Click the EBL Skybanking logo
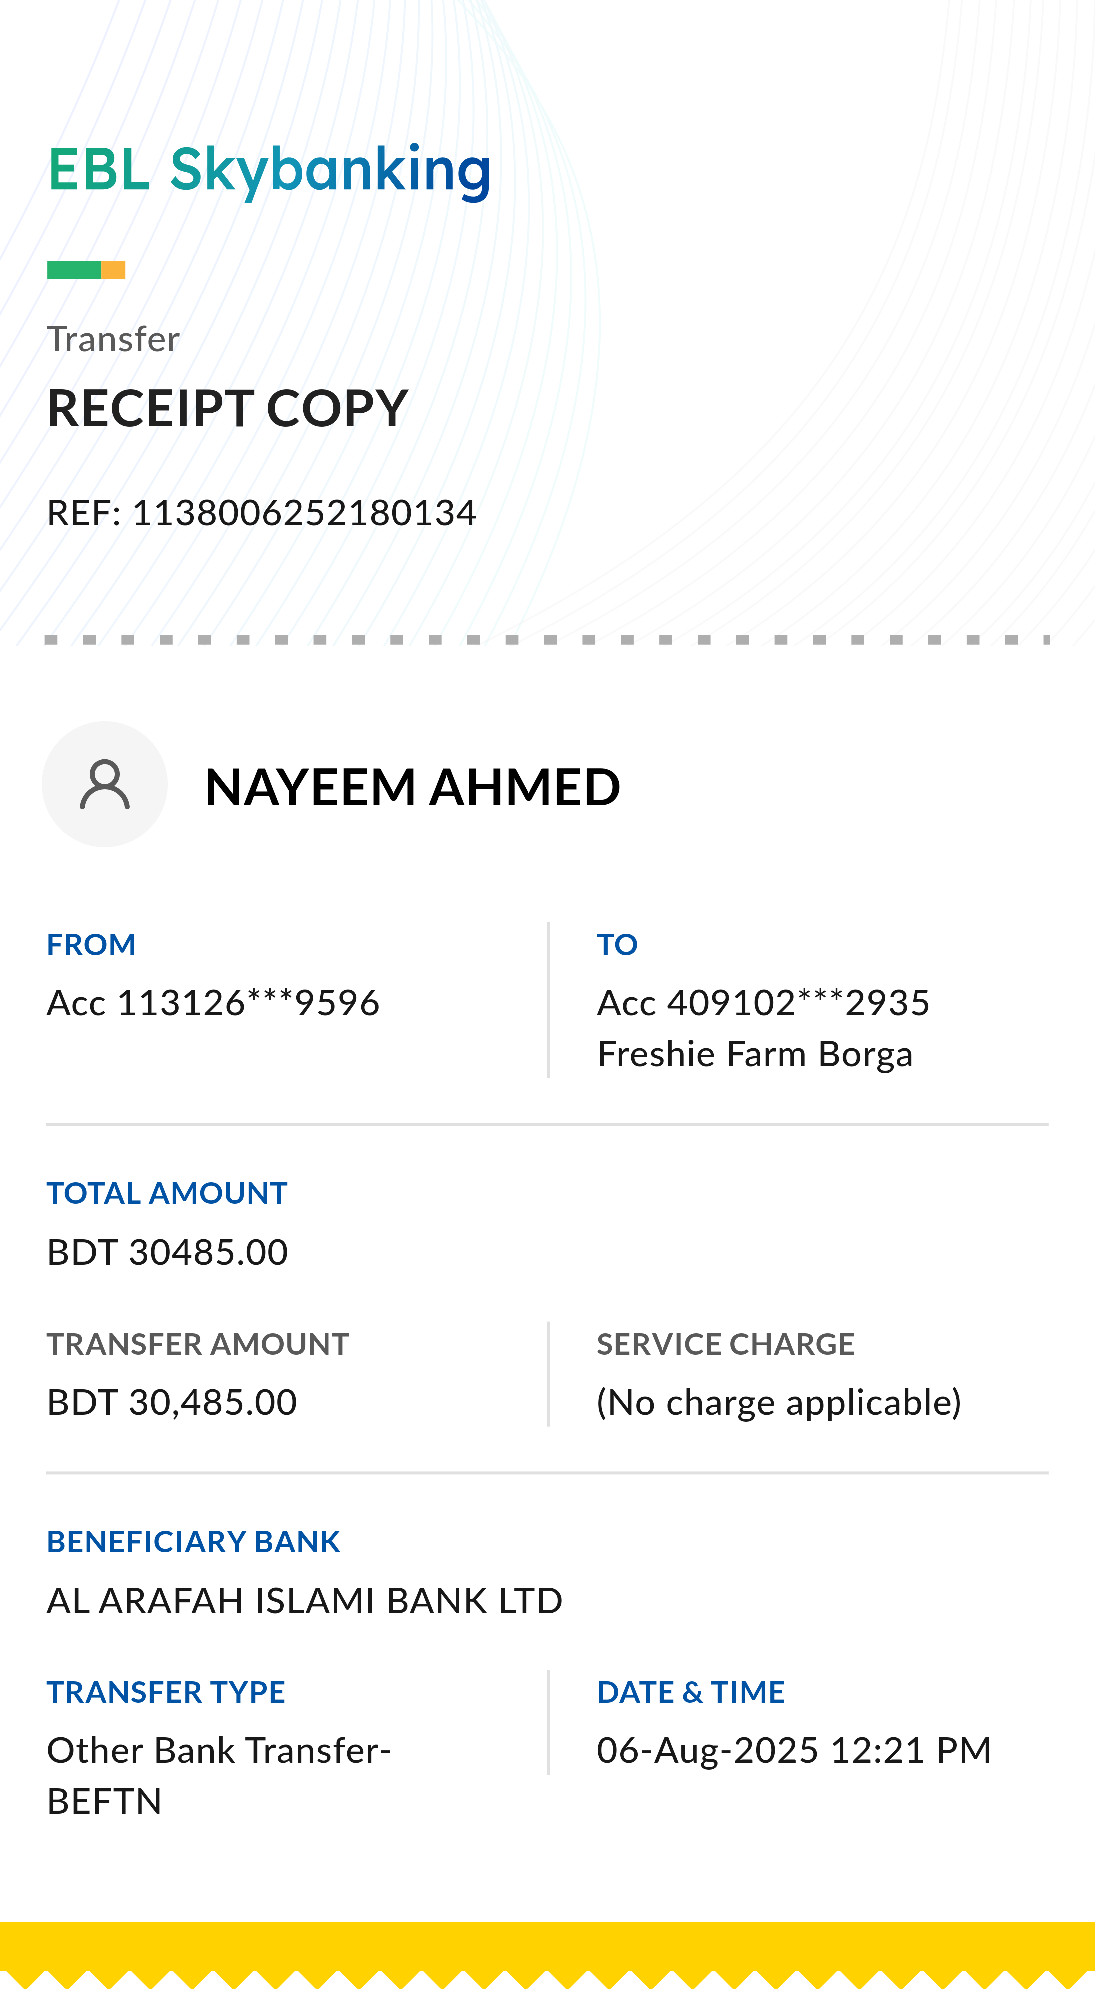 [x=269, y=171]
